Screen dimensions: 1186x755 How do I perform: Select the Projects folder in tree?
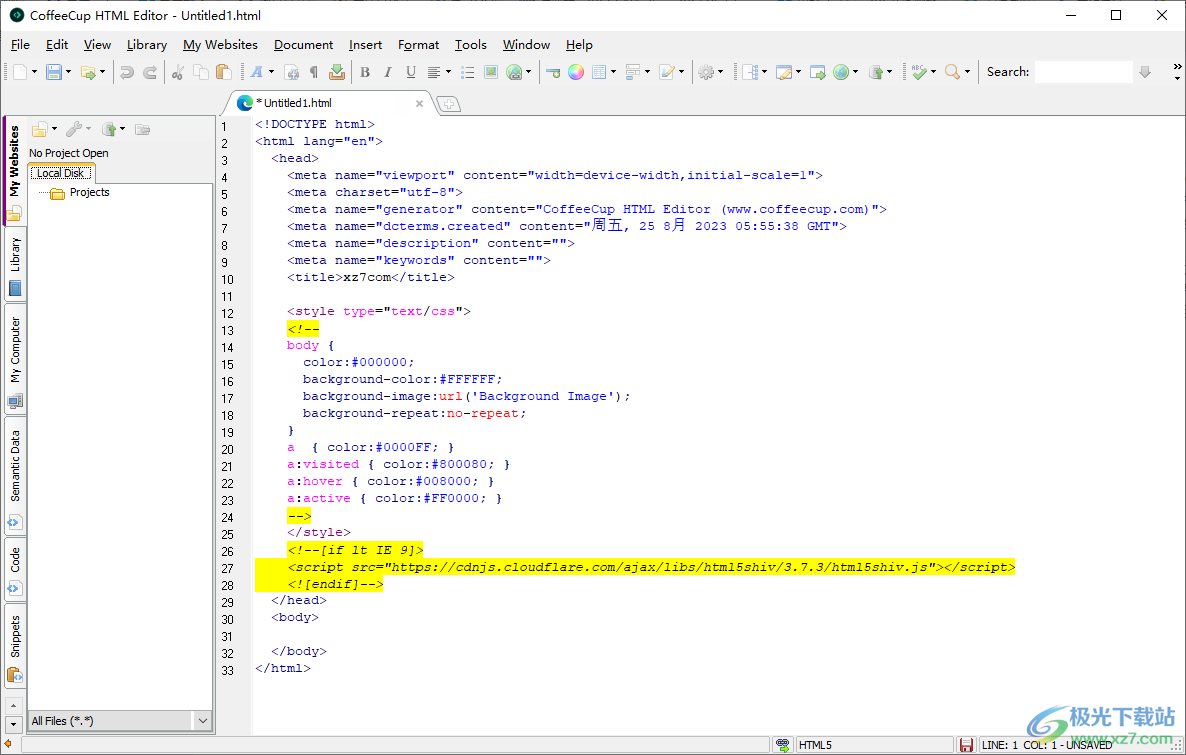80,193
